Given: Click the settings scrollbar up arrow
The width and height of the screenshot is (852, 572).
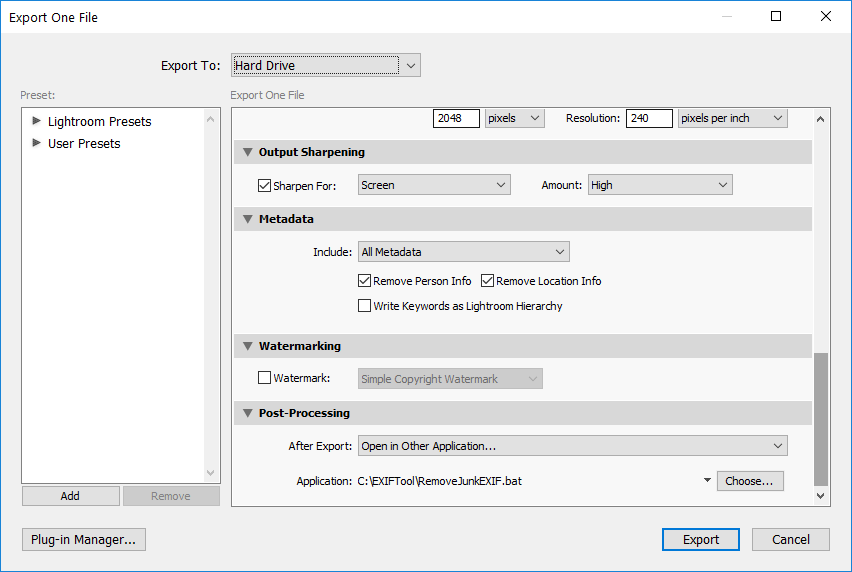Looking at the screenshot, I should coord(820,119).
